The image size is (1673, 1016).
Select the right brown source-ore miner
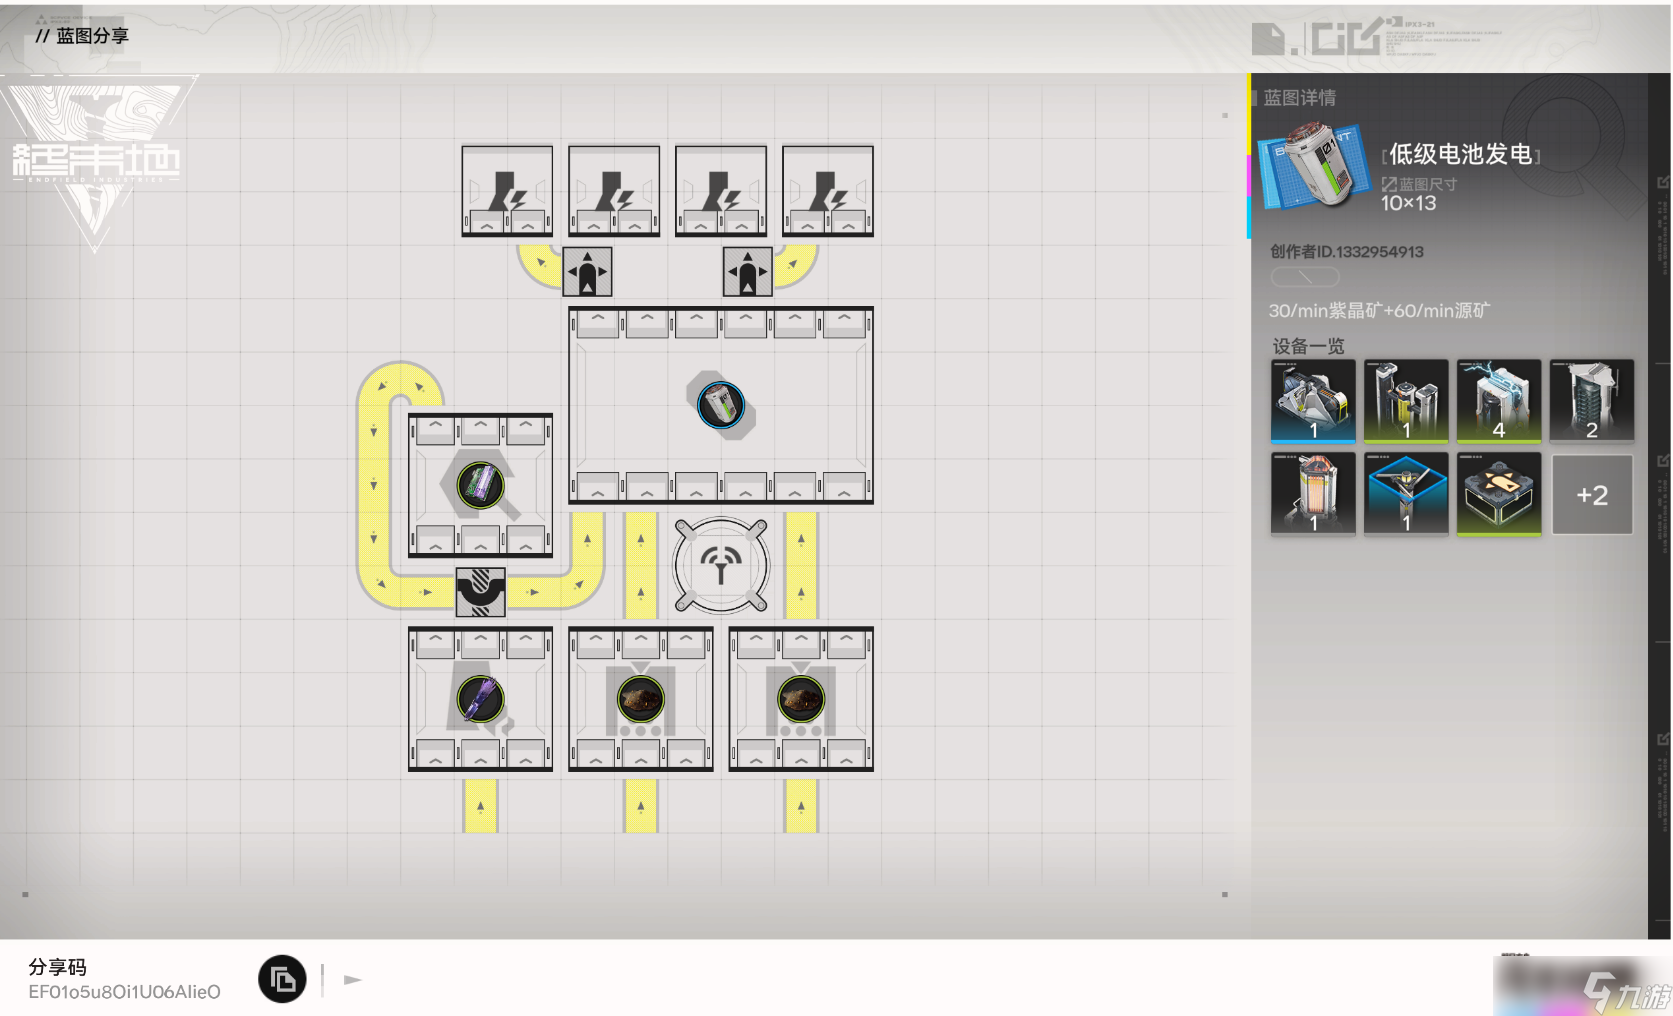[801, 699]
